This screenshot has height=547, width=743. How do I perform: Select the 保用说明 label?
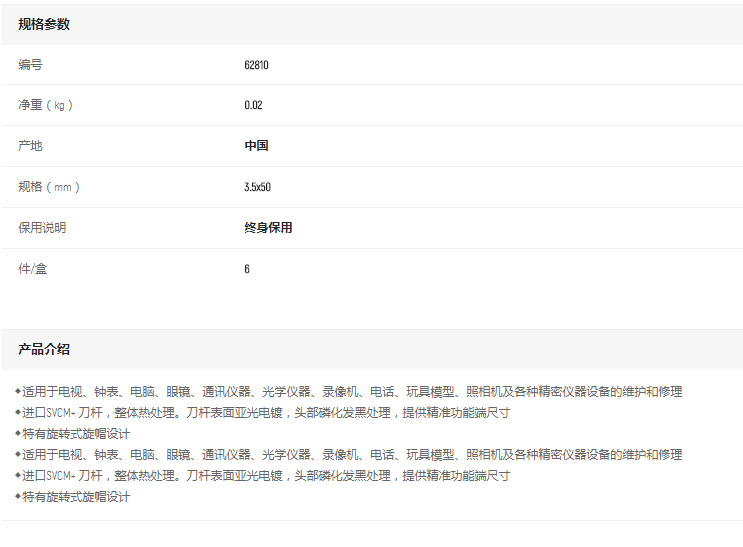(x=42, y=228)
